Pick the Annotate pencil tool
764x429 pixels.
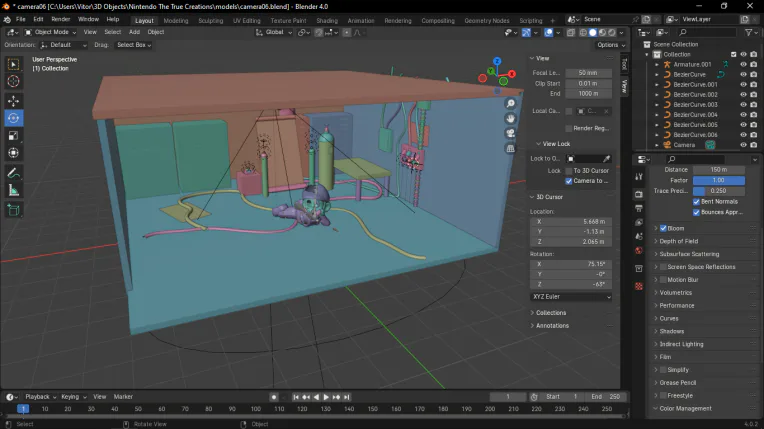point(14,173)
